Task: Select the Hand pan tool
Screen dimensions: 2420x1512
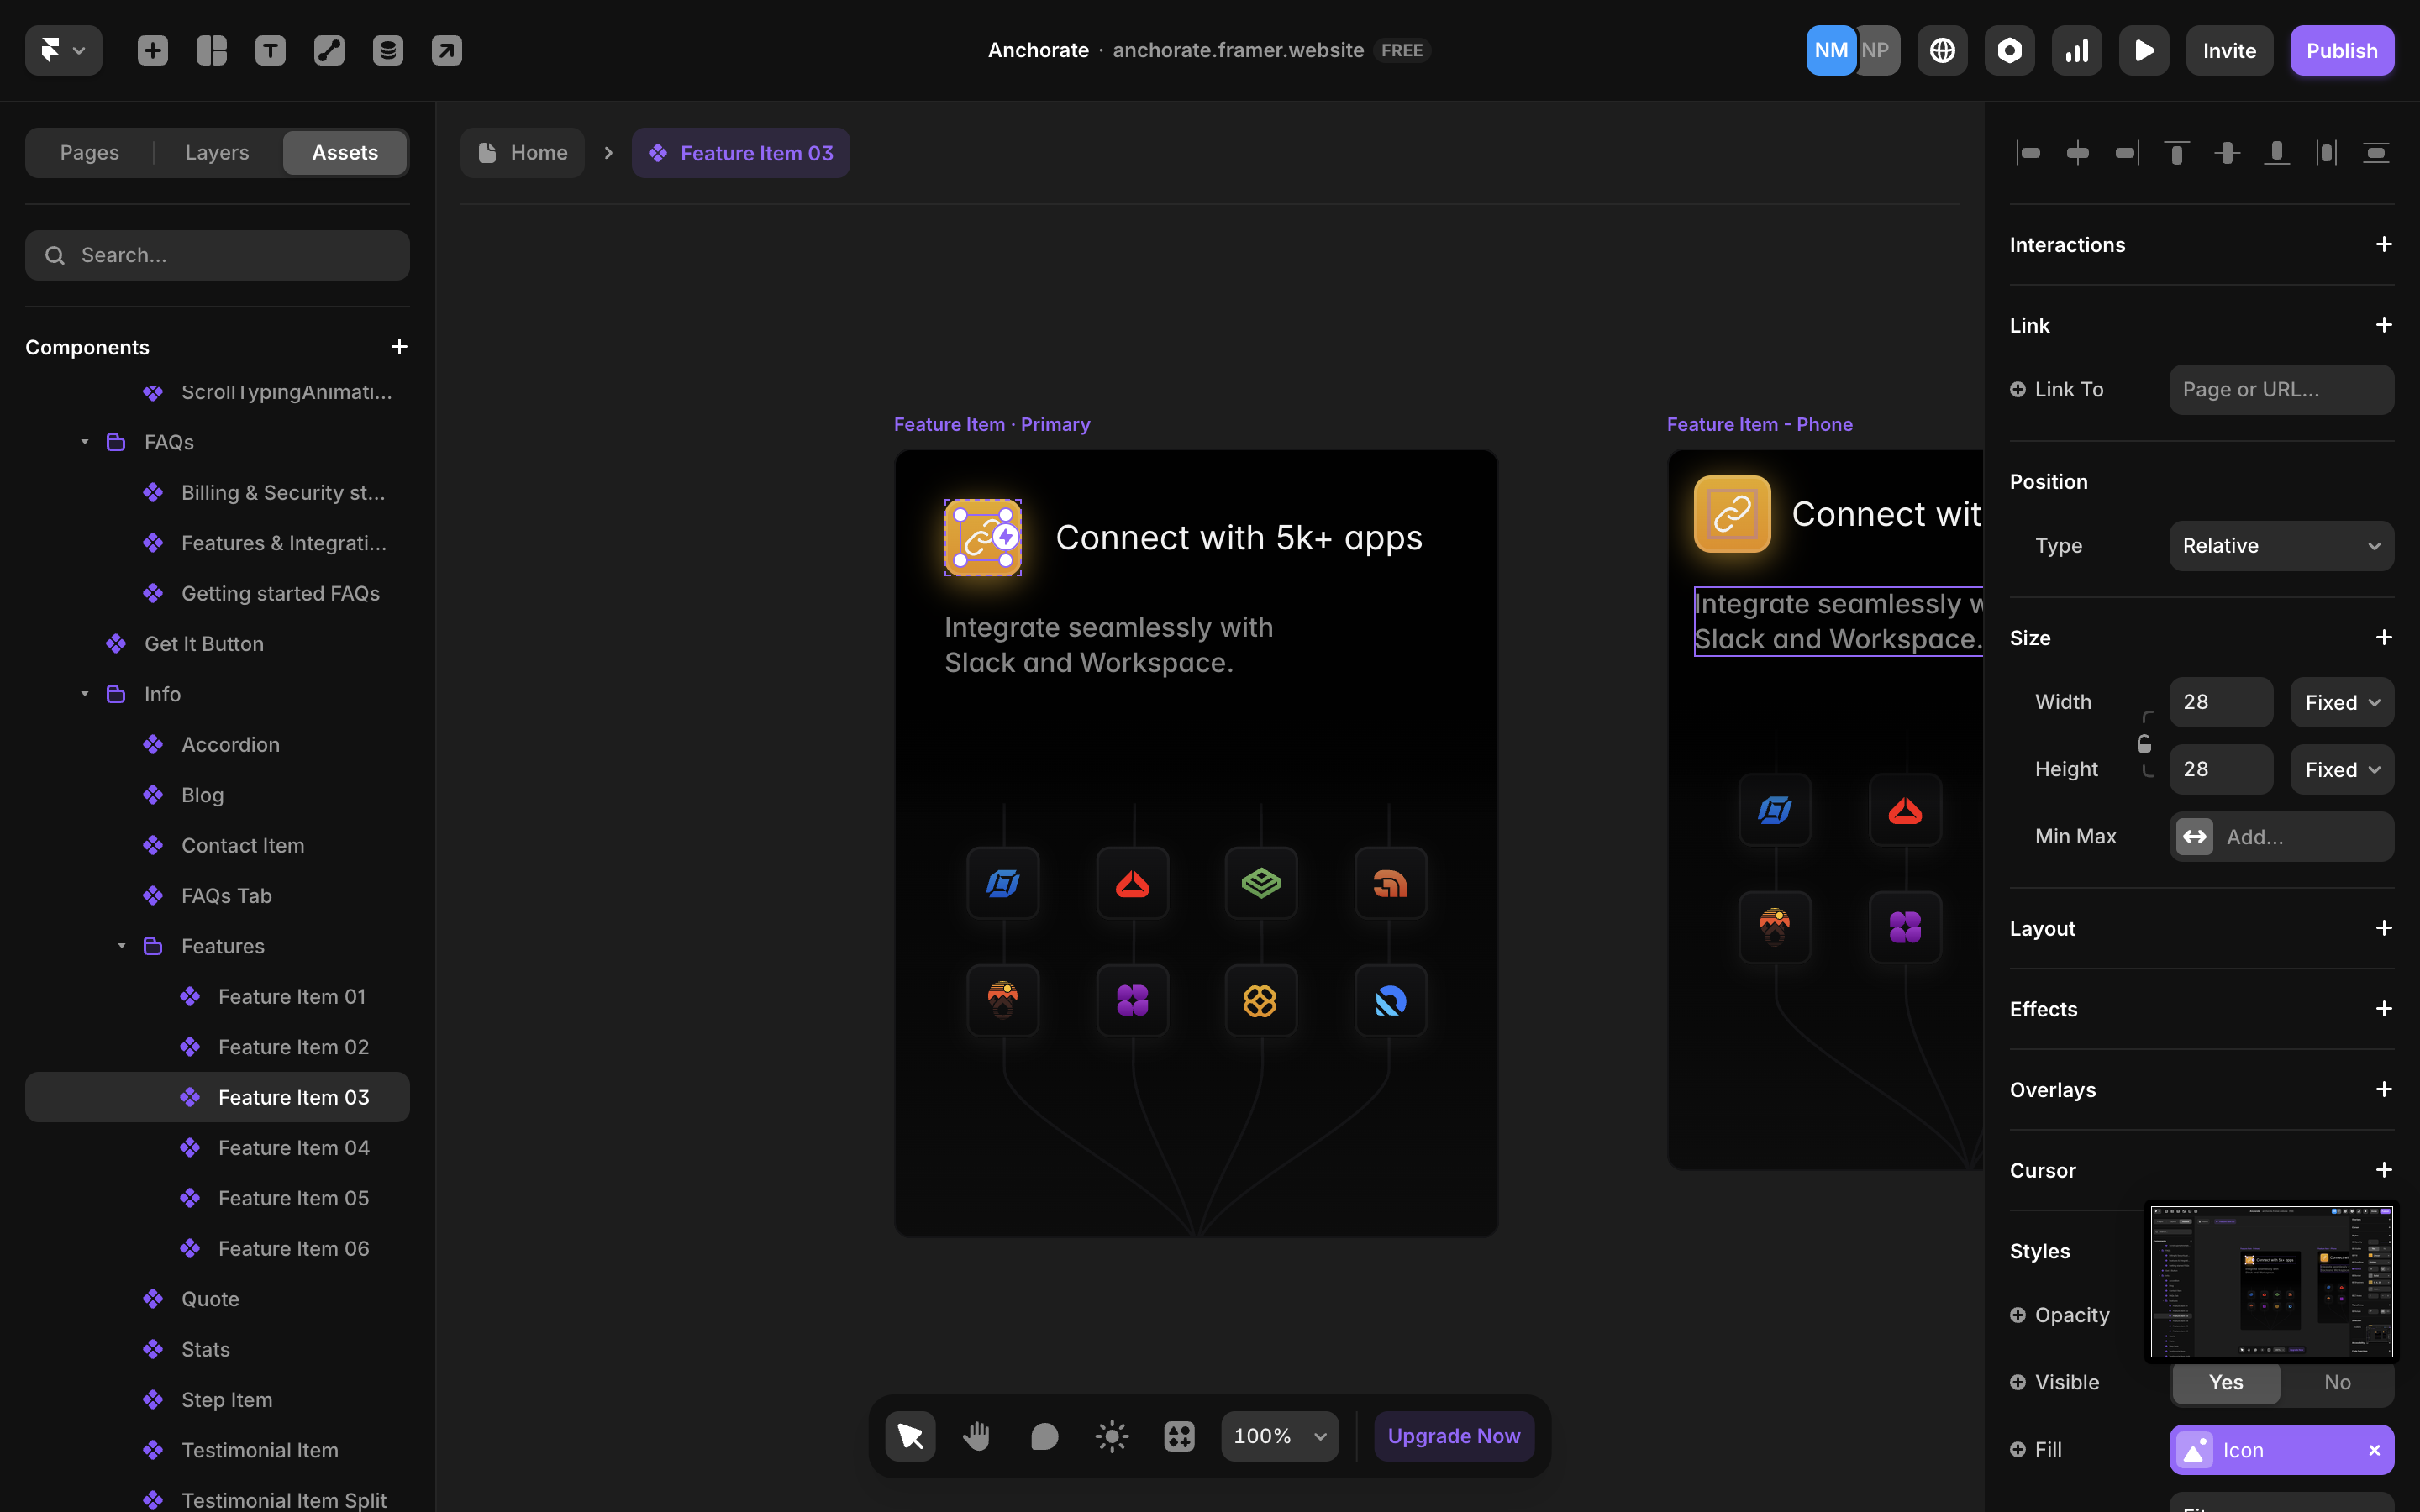Action: pyautogui.click(x=976, y=1436)
